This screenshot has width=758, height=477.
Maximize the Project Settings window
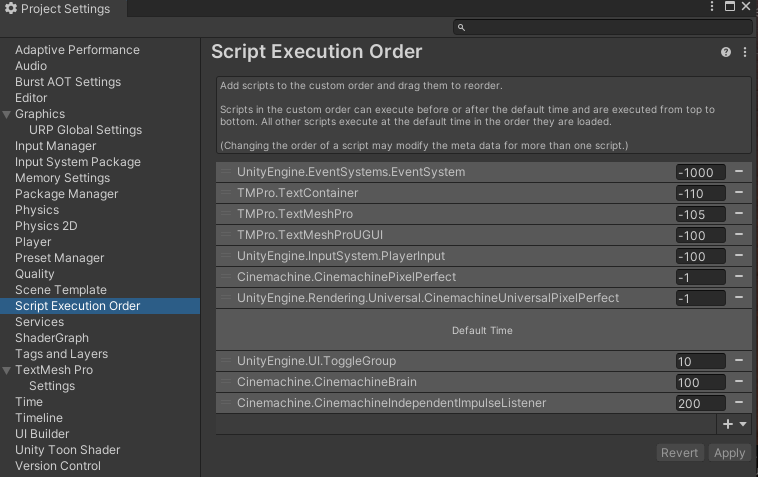tap(729, 6)
